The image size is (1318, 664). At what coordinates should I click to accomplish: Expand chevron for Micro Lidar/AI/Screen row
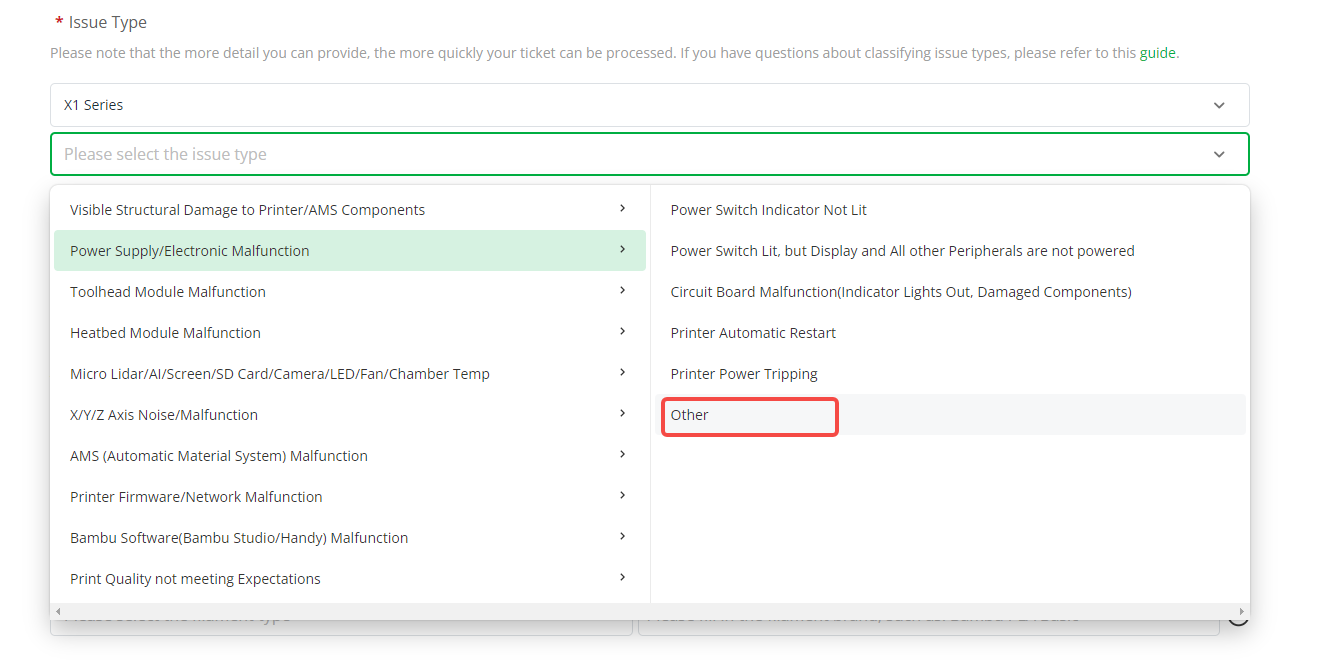(x=622, y=372)
